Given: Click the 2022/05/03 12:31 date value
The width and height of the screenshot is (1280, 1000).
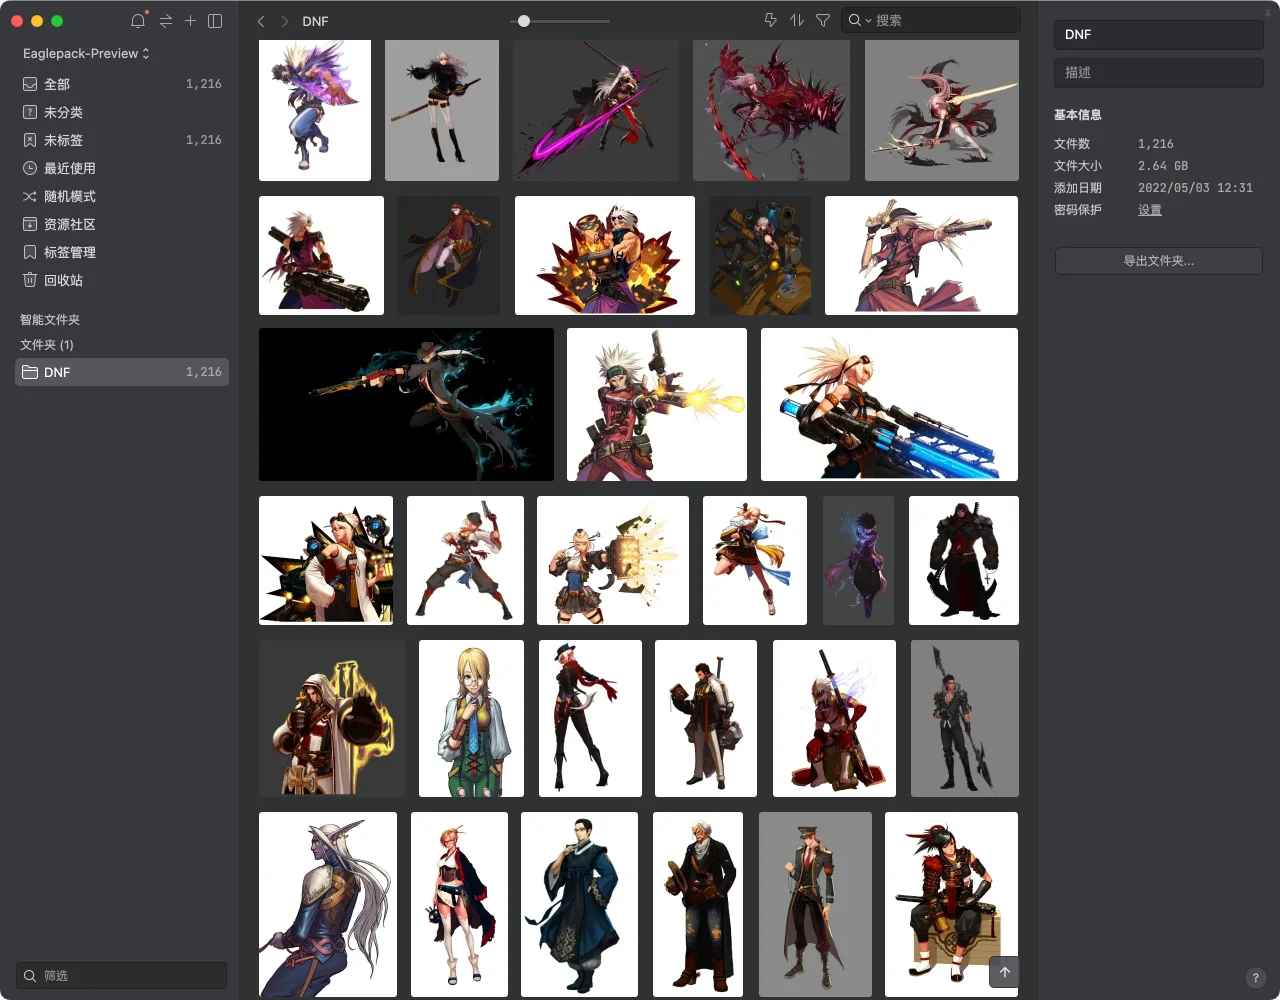Looking at the screenshot, I should (1195, 188).
